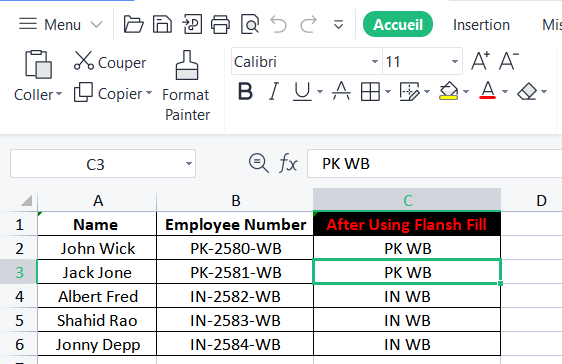Screen dimensions: 562x364
Task: Click the fill handle of cell C3
Action: click(x=500, y=283)
